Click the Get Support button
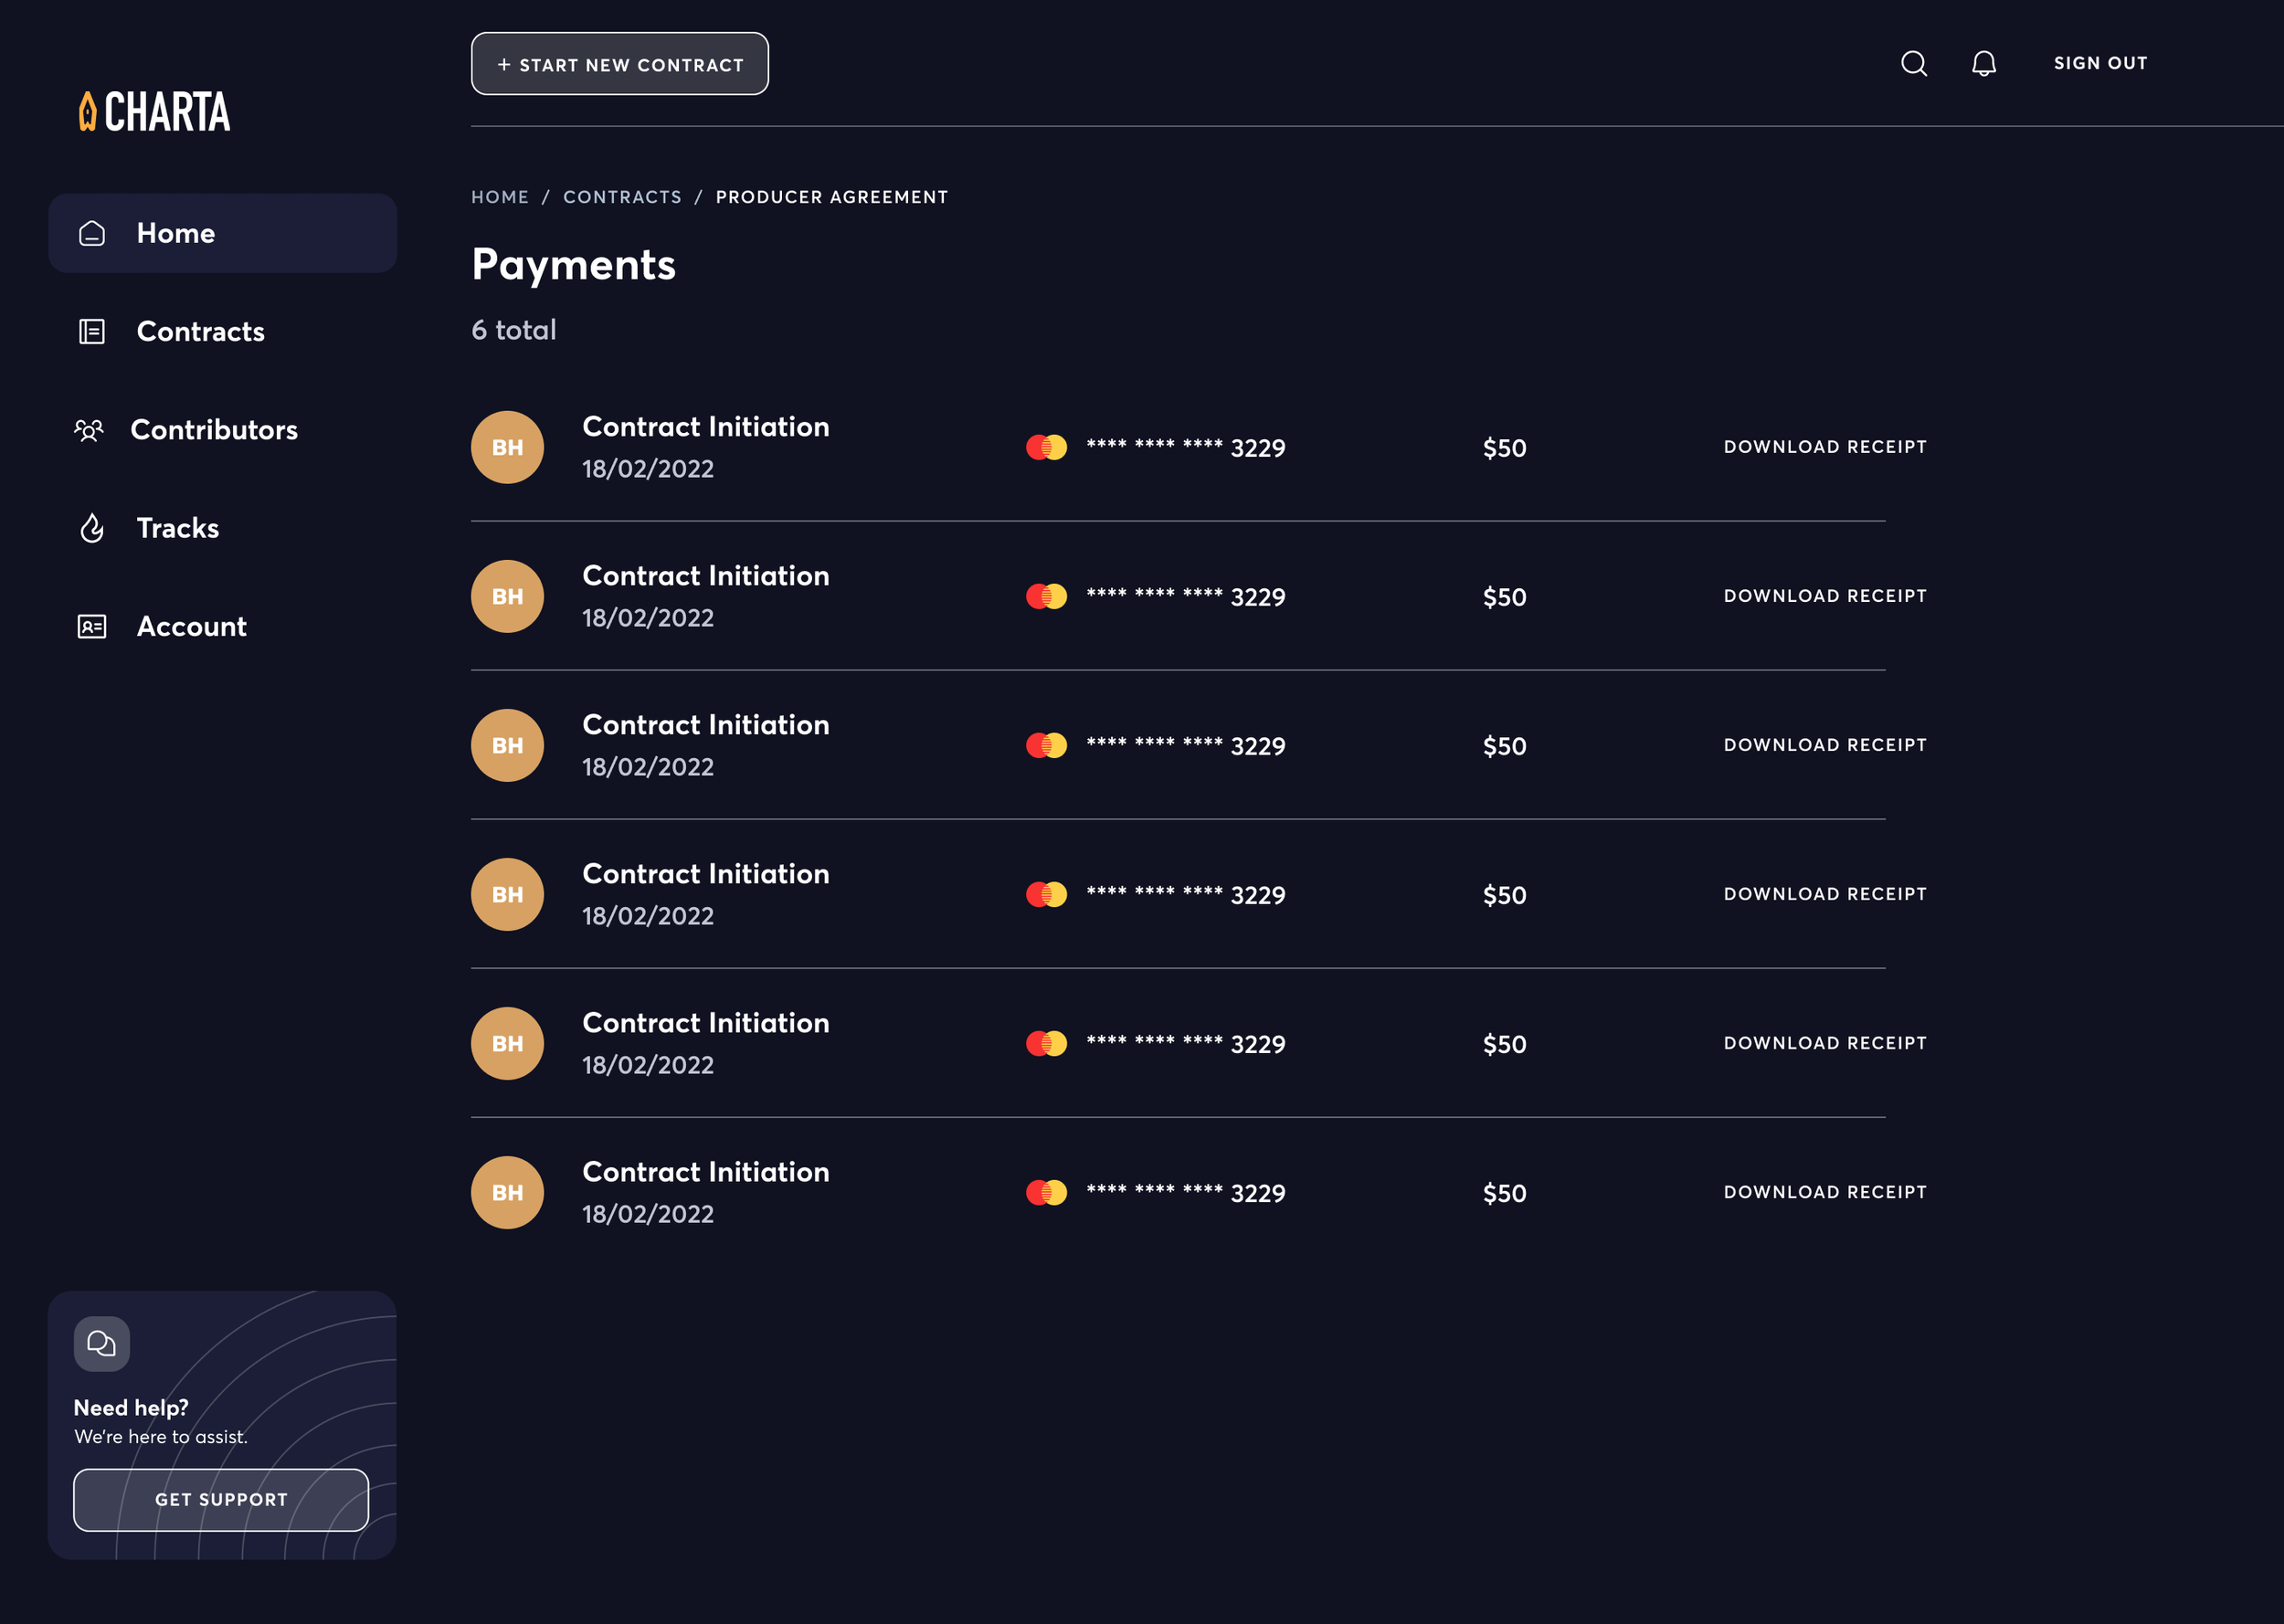The width and height of the screenshot is (2284, 1624). (221, 1499)
